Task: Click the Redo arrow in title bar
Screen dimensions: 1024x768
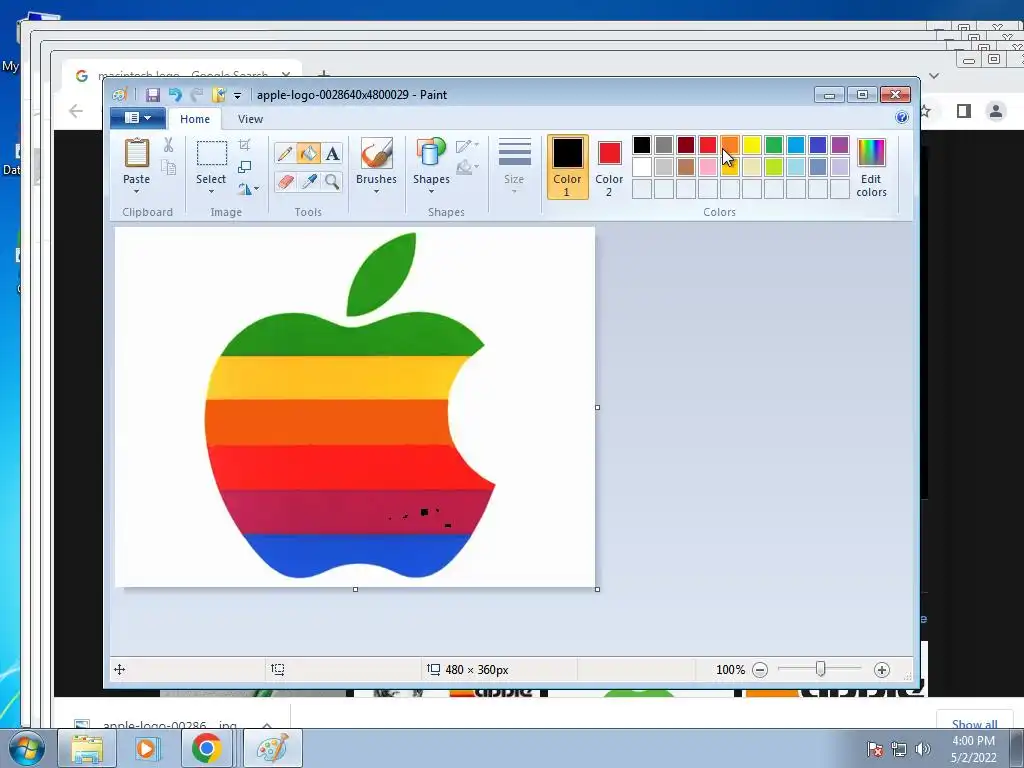Action: [x=197, y=95]
